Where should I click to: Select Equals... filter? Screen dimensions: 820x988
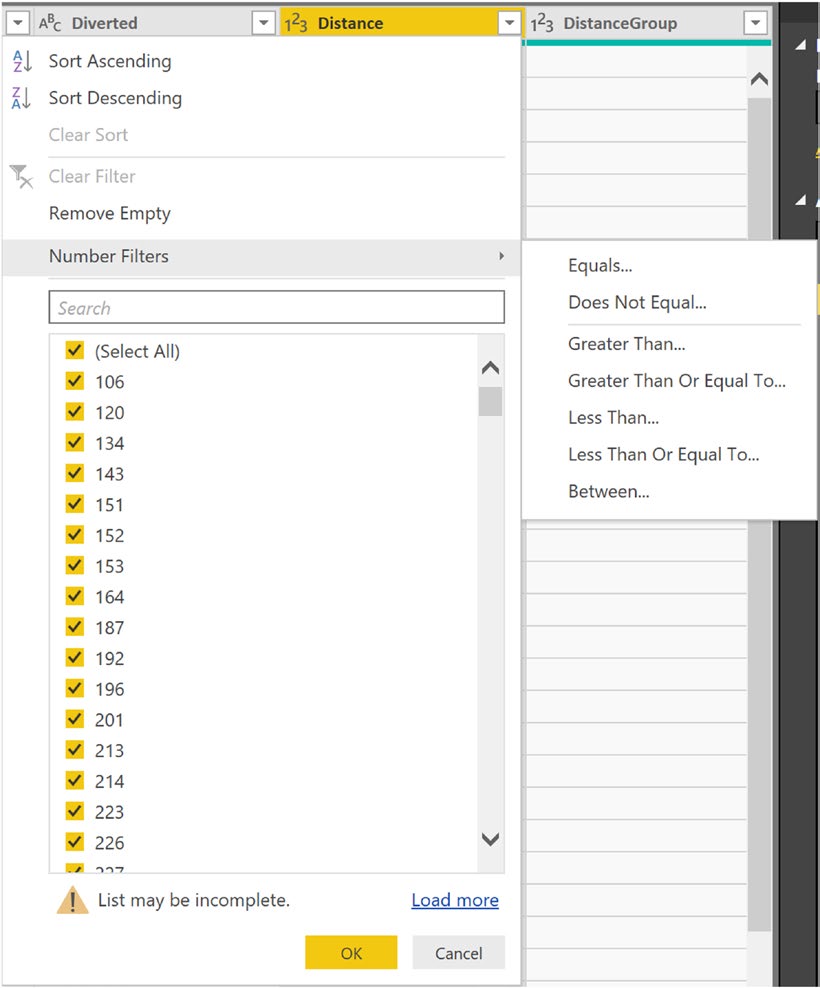[x=600, y=265]
